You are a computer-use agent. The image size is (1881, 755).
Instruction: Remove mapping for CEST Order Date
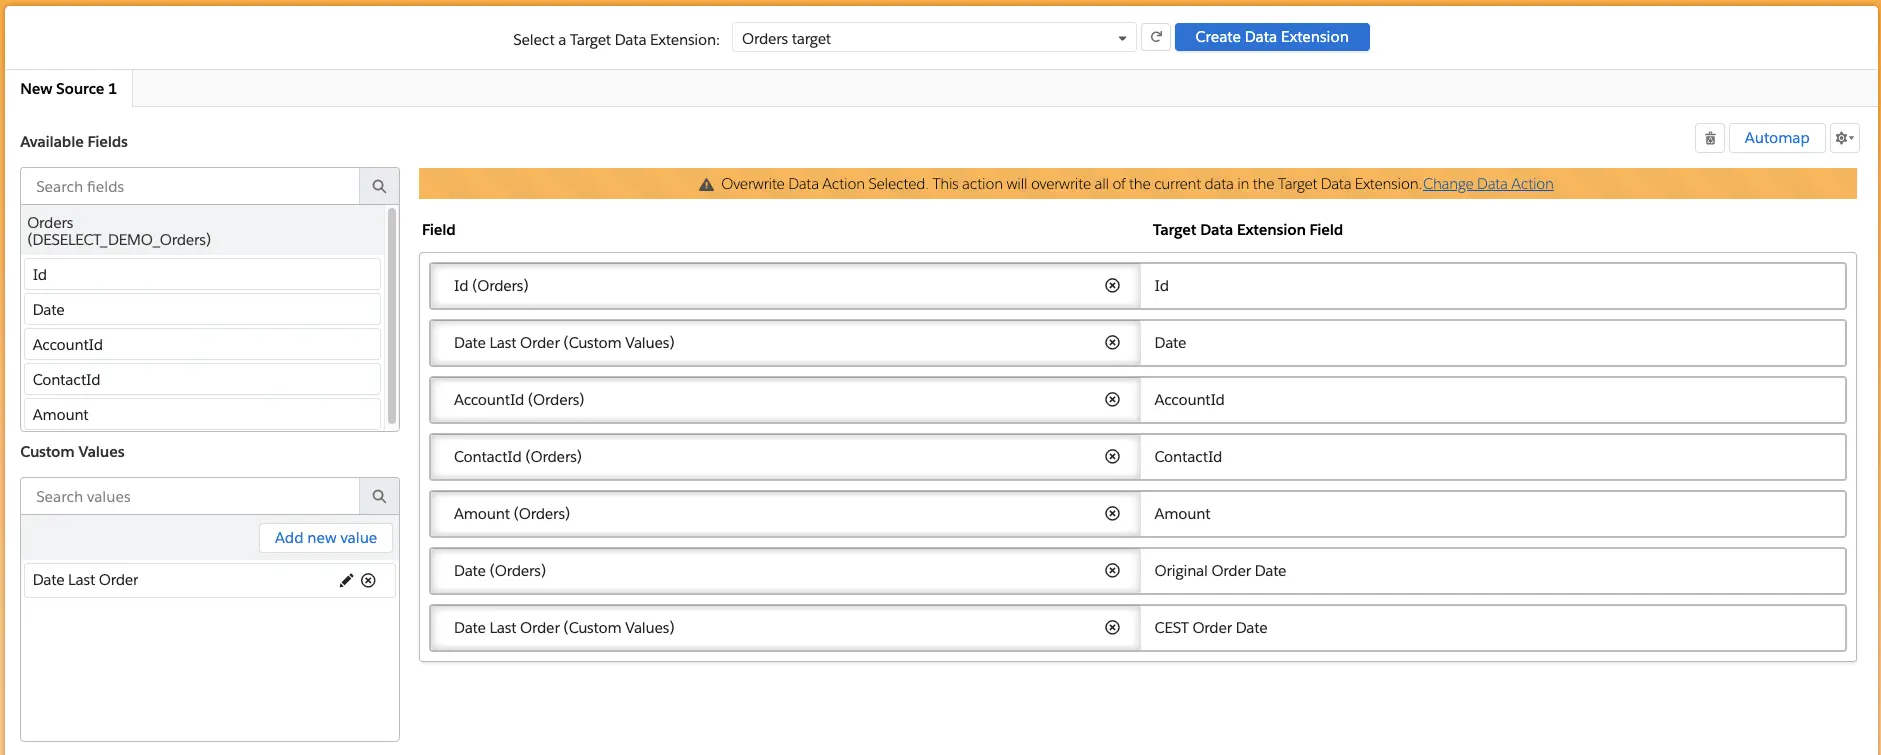pos(1112,628)
